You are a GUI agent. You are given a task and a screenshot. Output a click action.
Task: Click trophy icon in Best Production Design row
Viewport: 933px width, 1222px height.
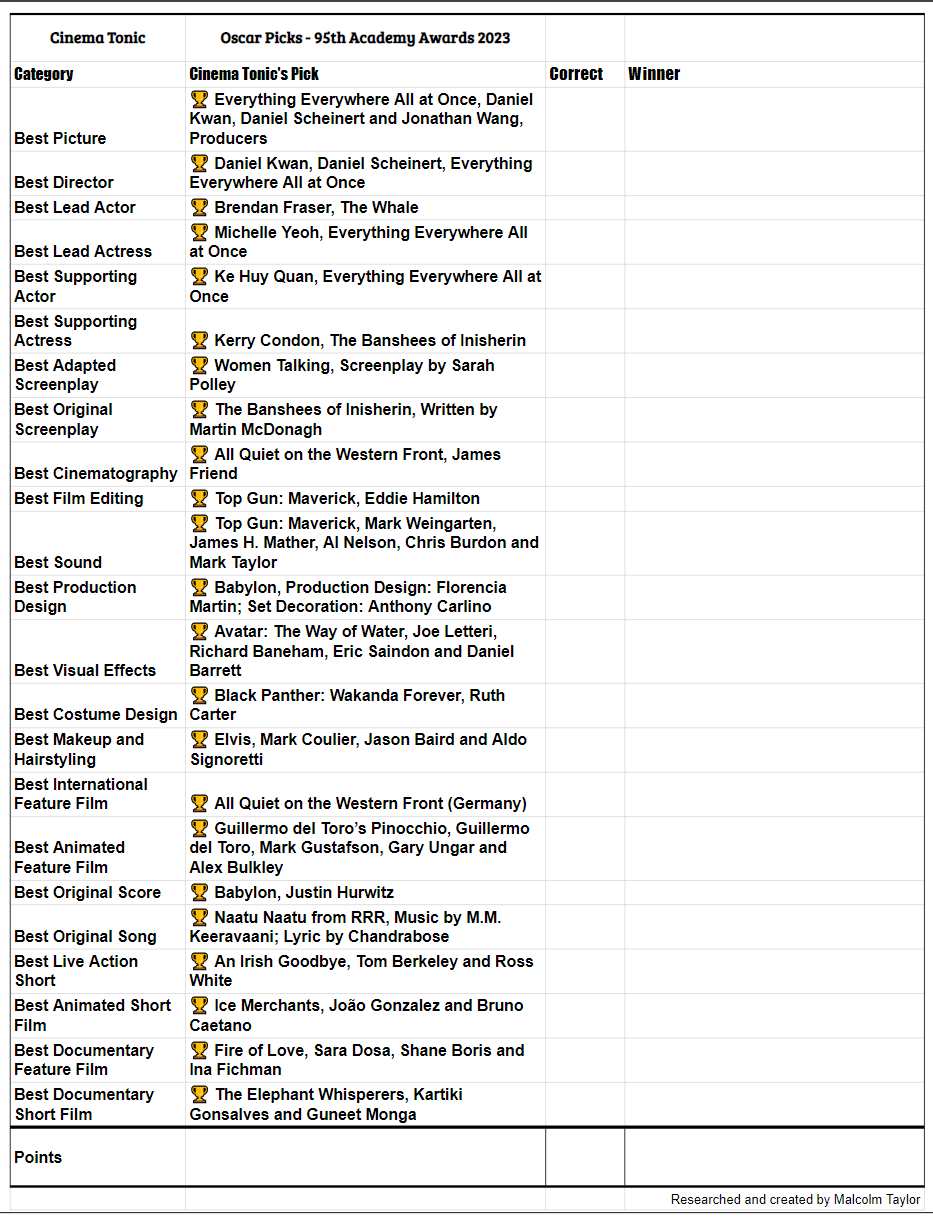point(199,587)
